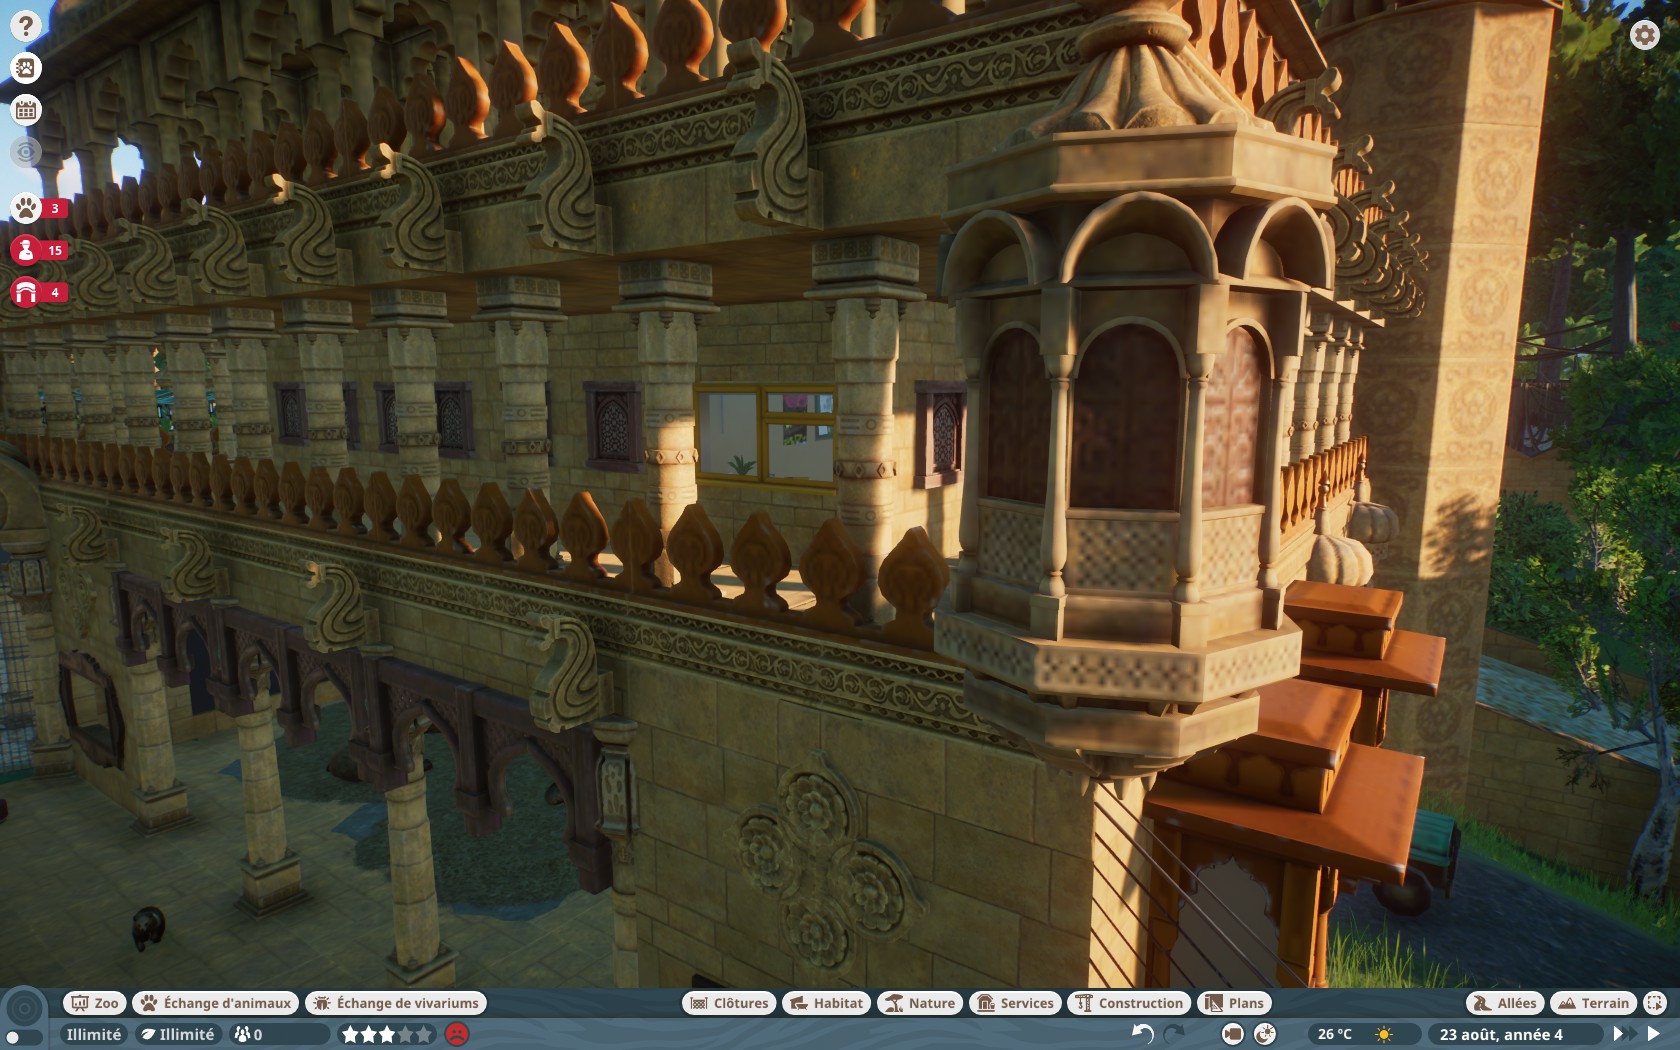Open the help question mark icon
This screenshot has width=1680, height=1050.
(26, 26)
